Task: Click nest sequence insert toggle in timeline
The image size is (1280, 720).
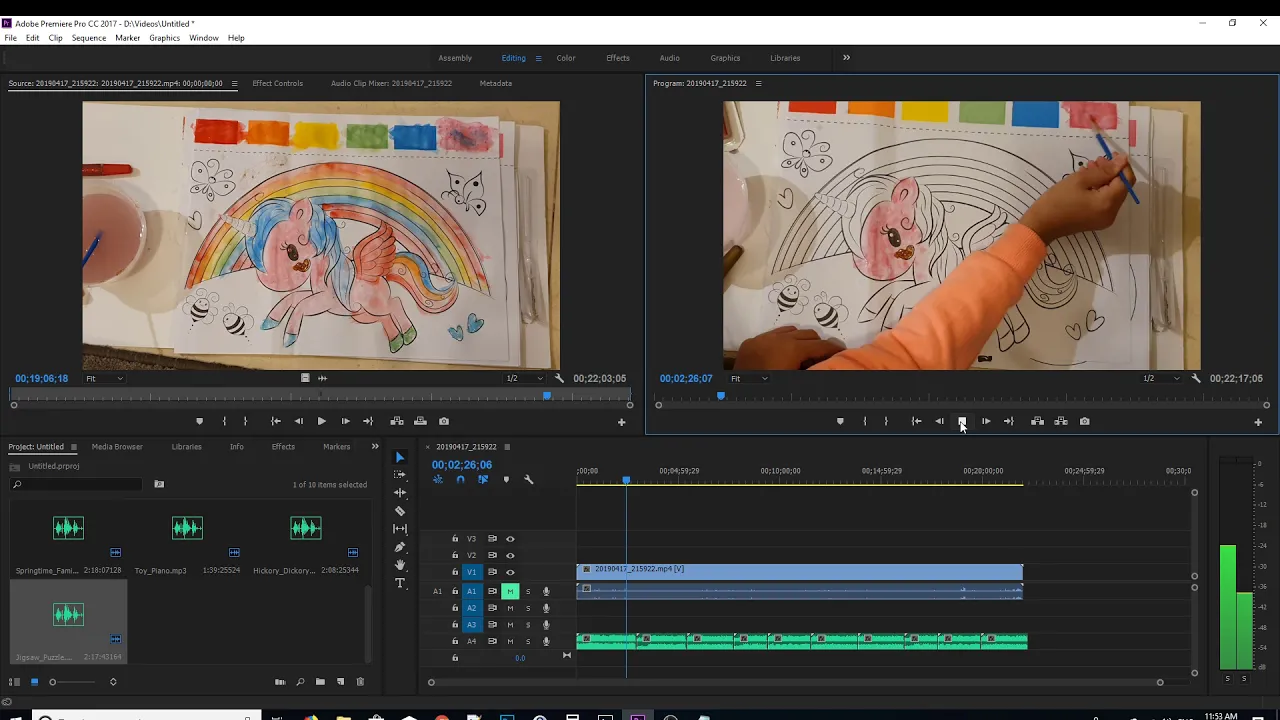Action: pos(437,480)
